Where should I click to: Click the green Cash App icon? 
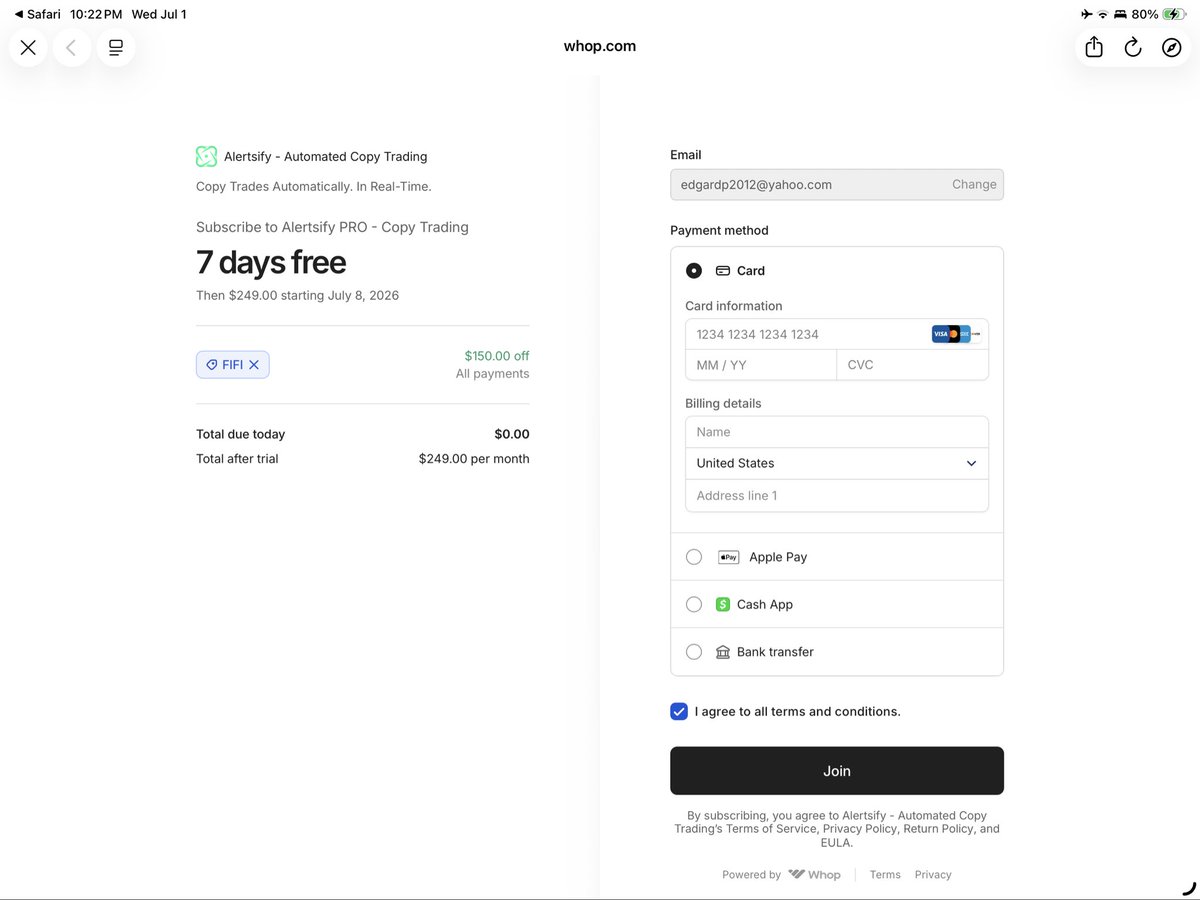click(723, 604)
